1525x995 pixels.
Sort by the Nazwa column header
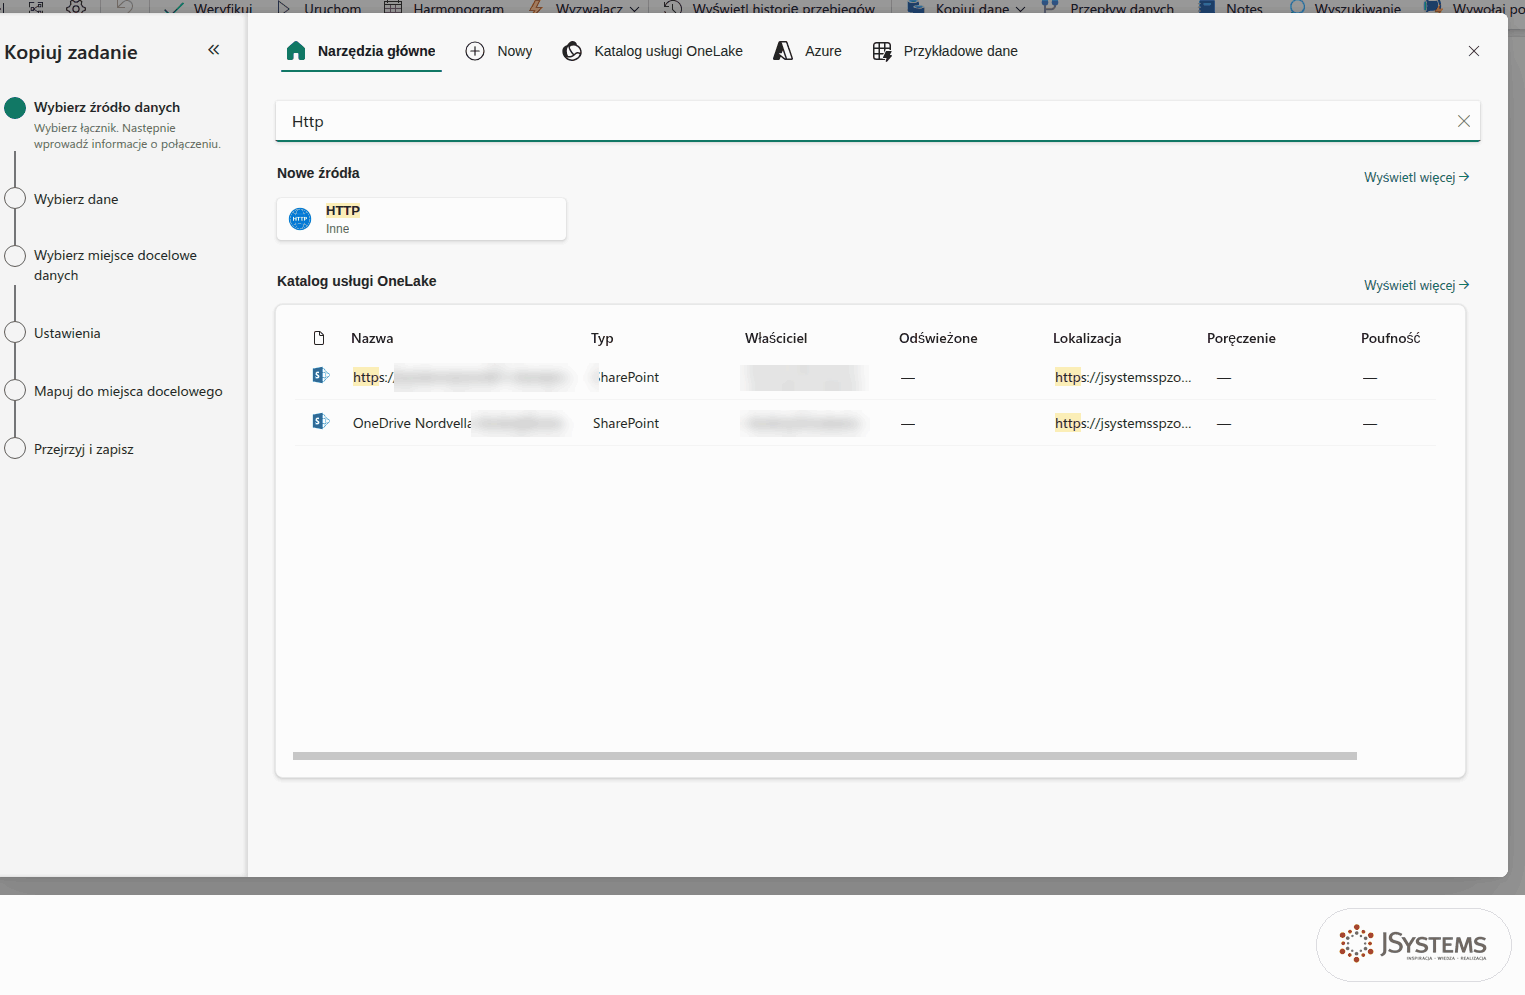[372, 338]
